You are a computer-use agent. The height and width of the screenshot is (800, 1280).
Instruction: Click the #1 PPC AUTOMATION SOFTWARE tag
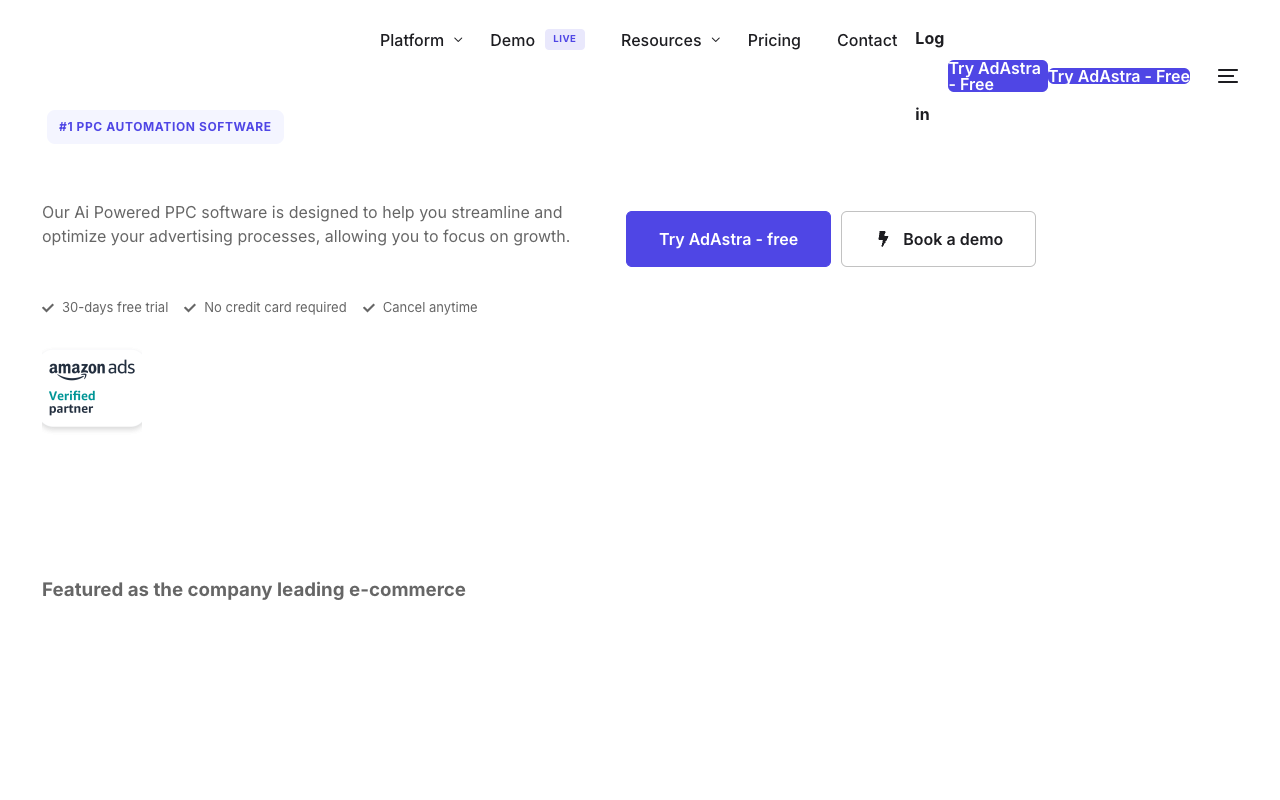pyautogui.click(x=165, y=127)
